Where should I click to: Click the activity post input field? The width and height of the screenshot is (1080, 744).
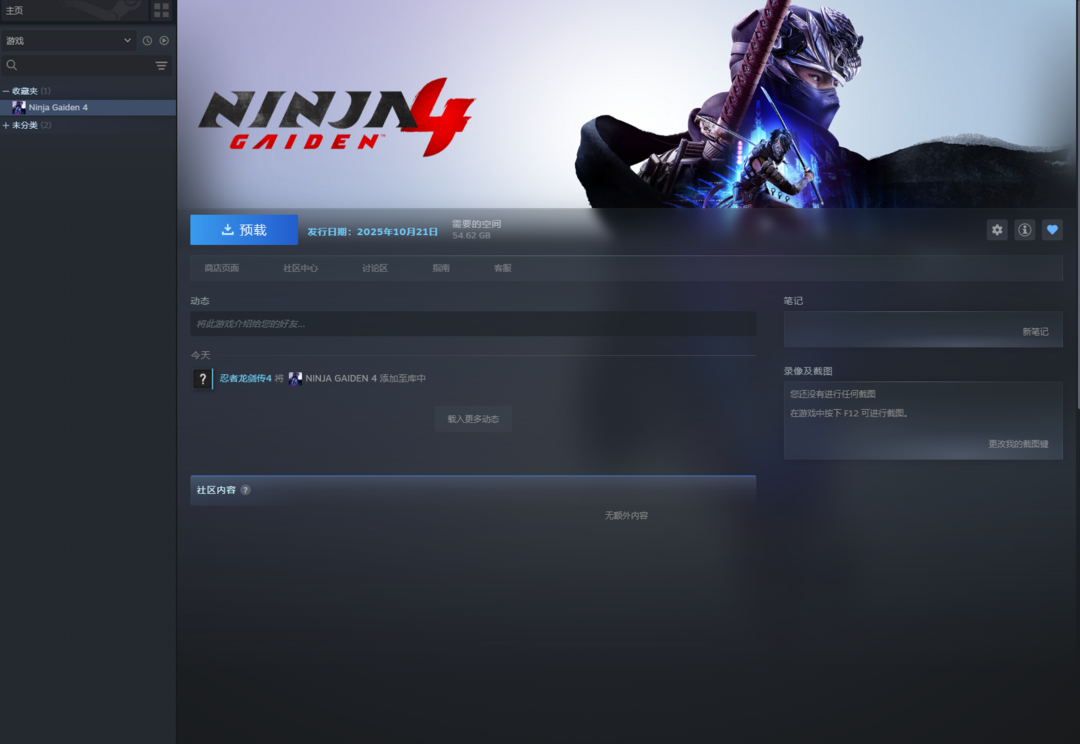pos(472,324)
